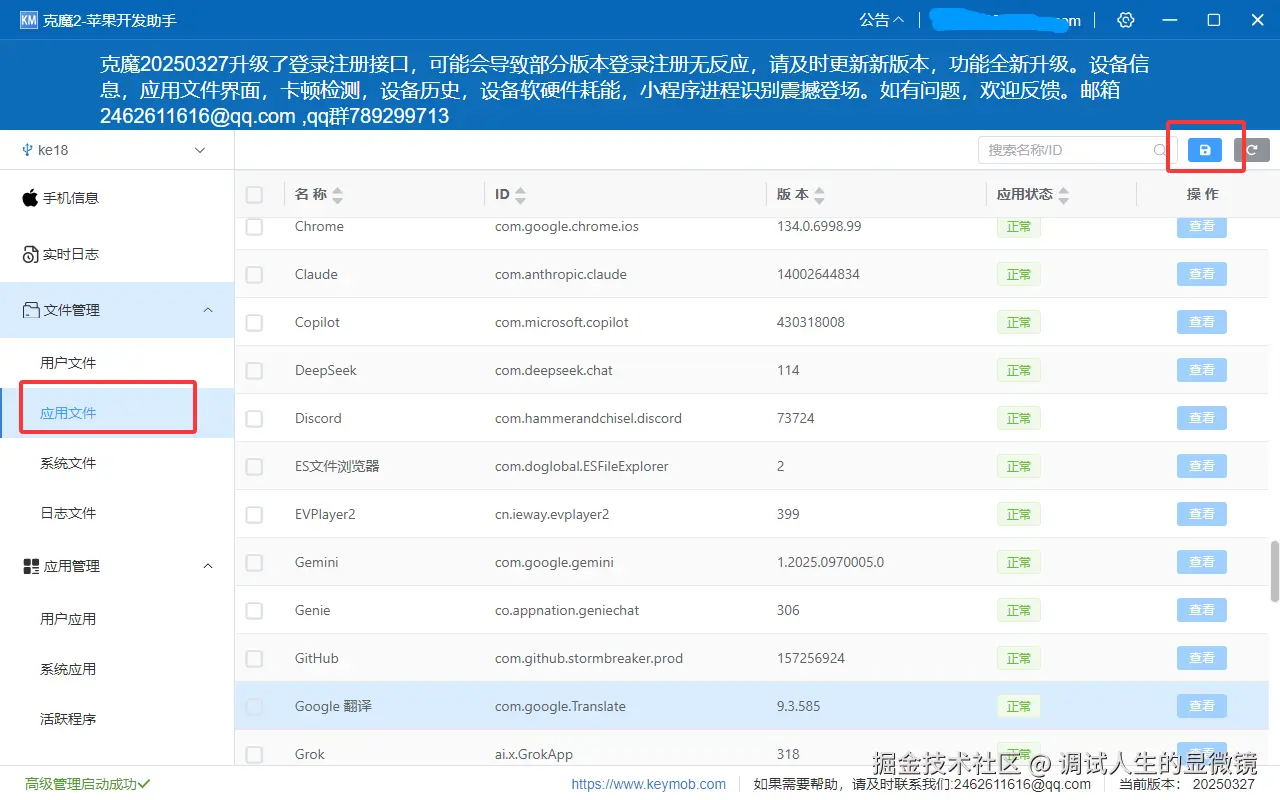Click the gray refresh icon button
The height and width of the screenshot is (800, 1280).
click(1252, 150)
